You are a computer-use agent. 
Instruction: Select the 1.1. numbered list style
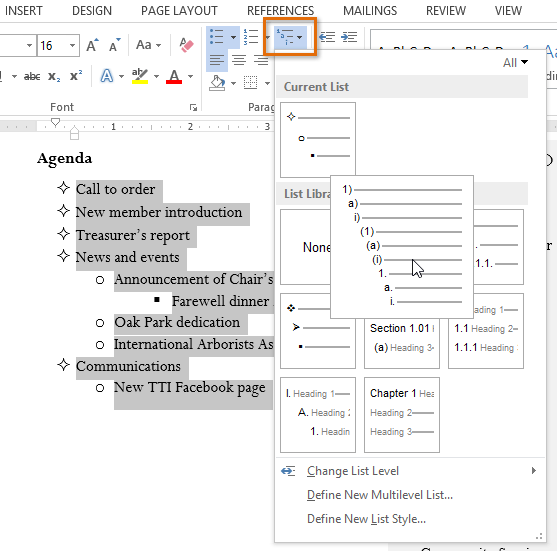point(498,247)
